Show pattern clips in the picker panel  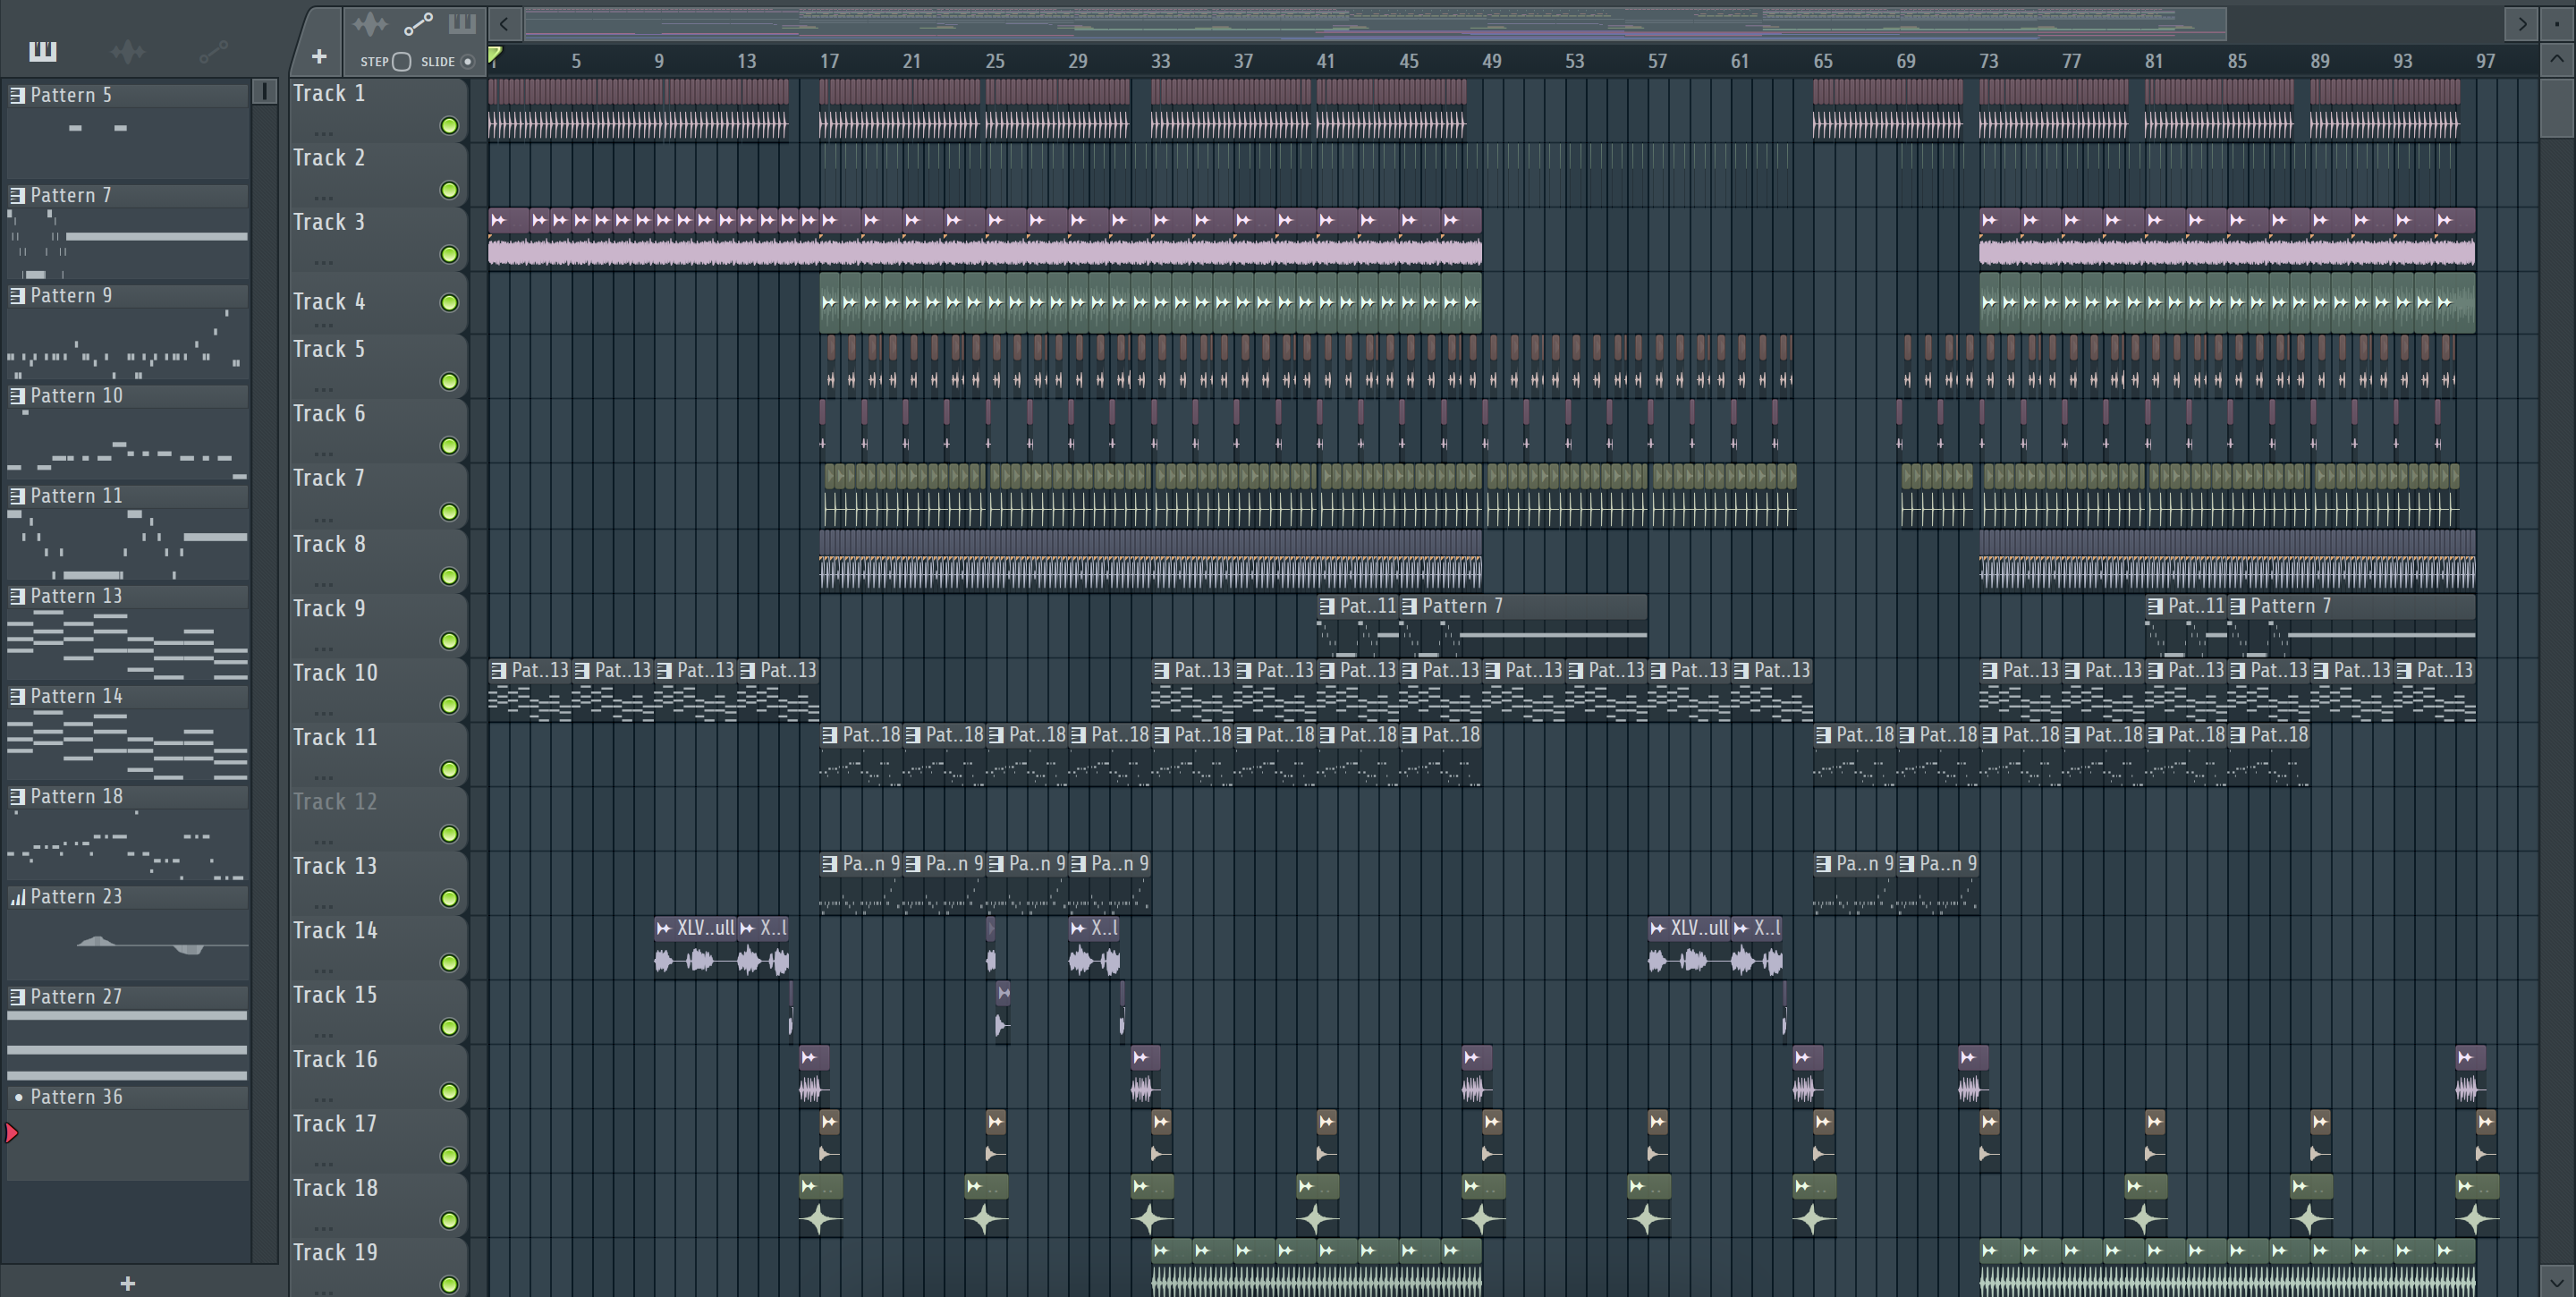pyautogui.click(x=42, y=51)
